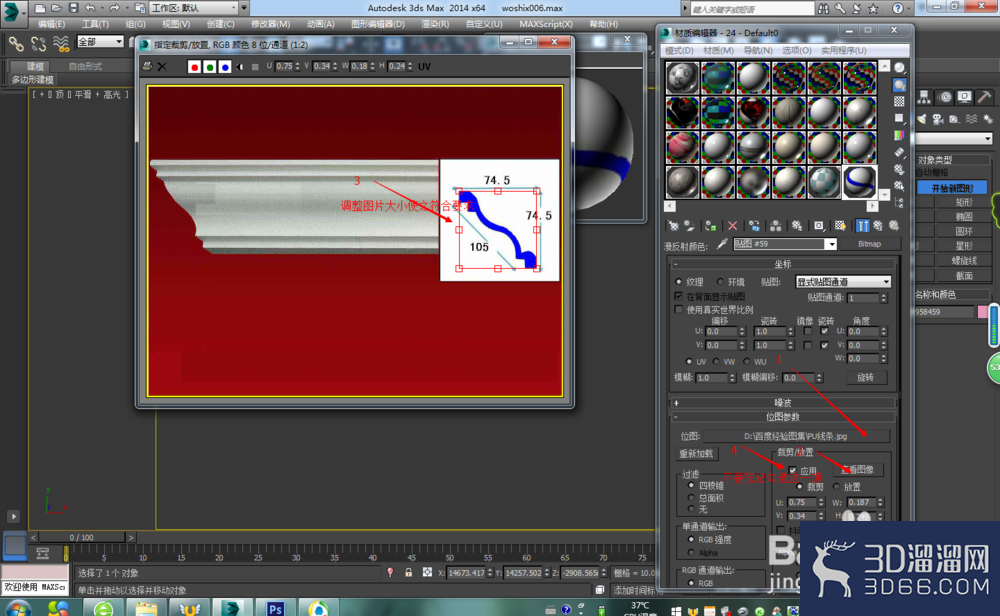Select the 放置 (Place) radio button

tap(837, 487)
